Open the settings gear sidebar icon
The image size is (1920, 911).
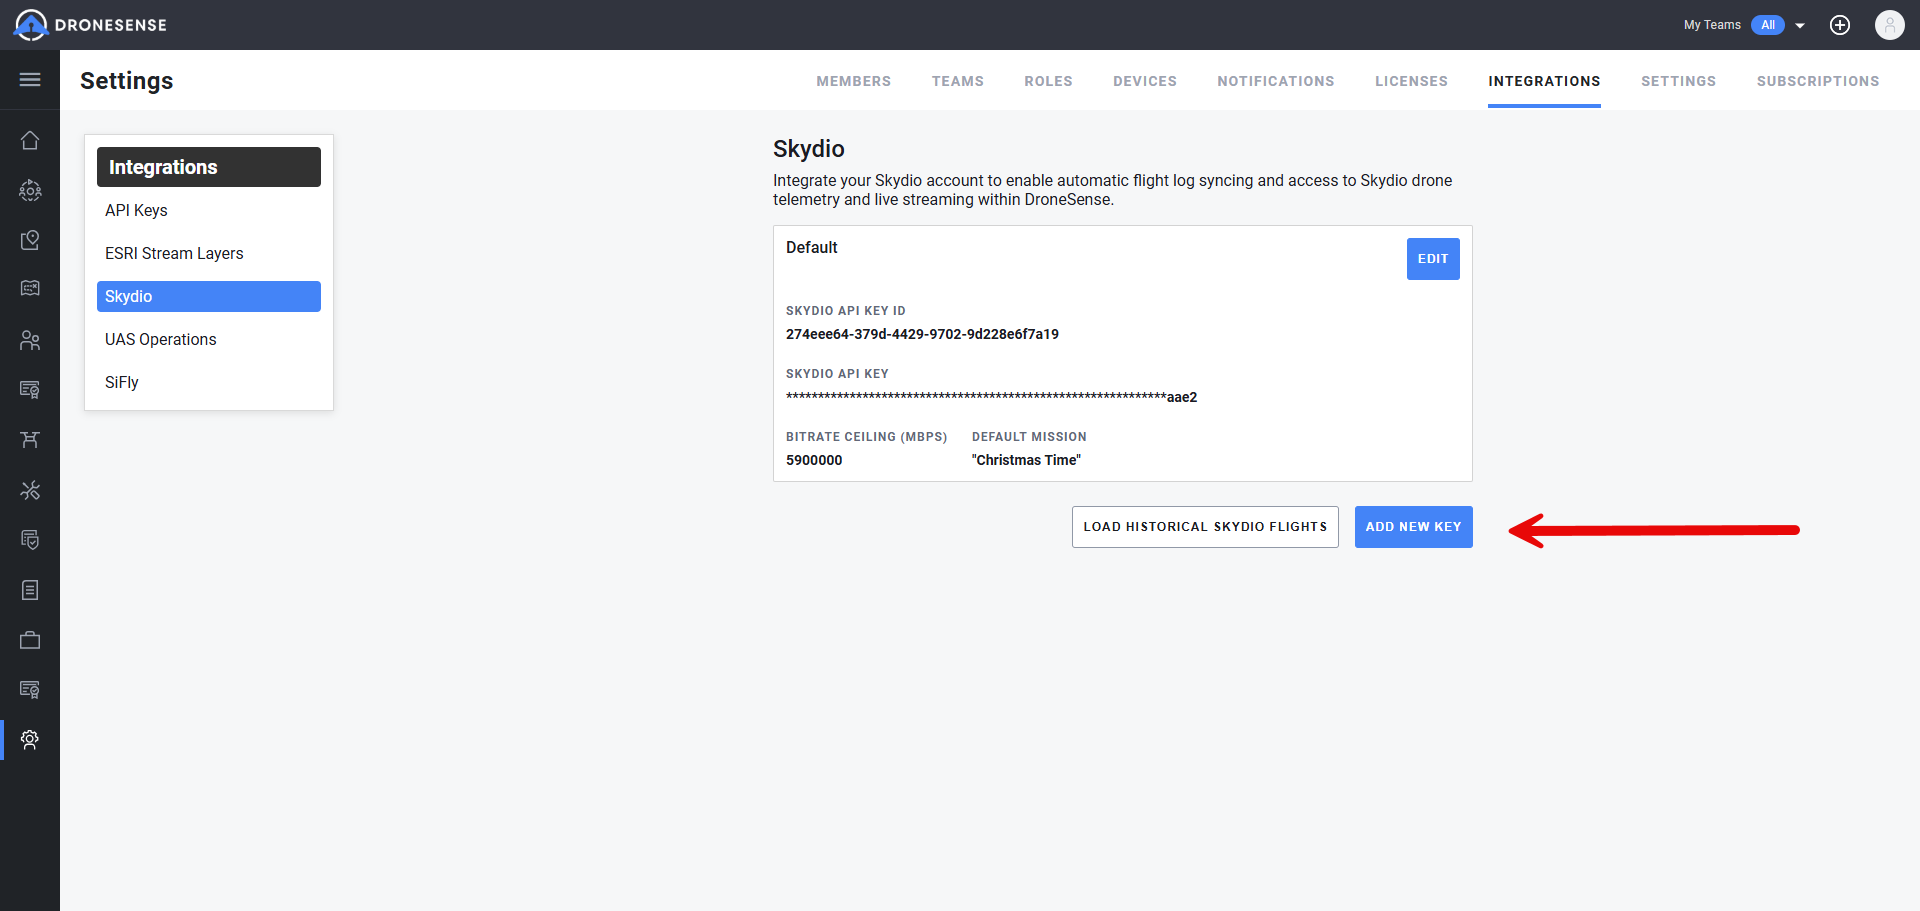(x=30, y=740)
